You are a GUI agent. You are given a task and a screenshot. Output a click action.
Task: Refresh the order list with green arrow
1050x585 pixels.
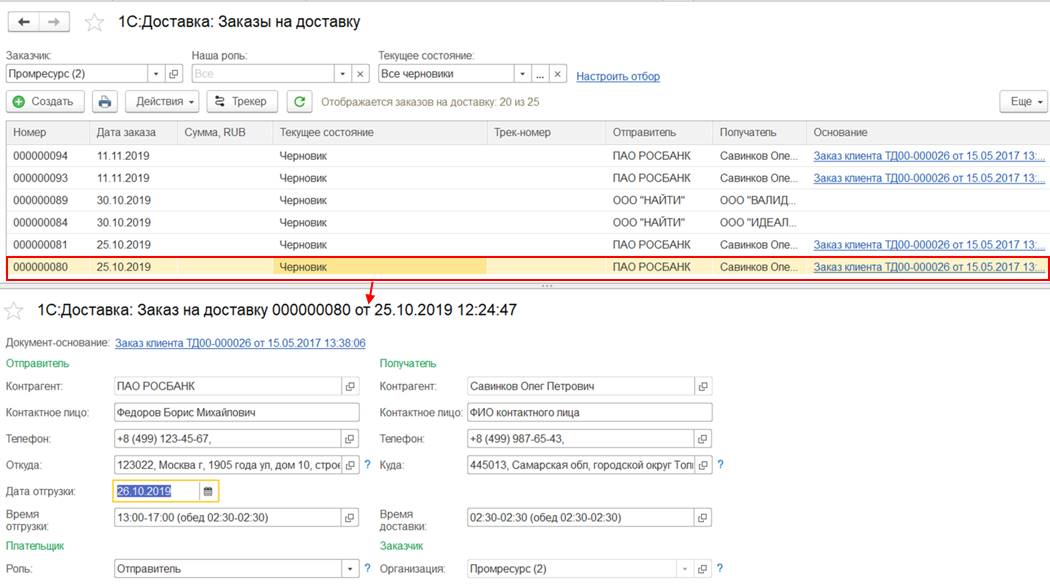click(x=299, y=102)
